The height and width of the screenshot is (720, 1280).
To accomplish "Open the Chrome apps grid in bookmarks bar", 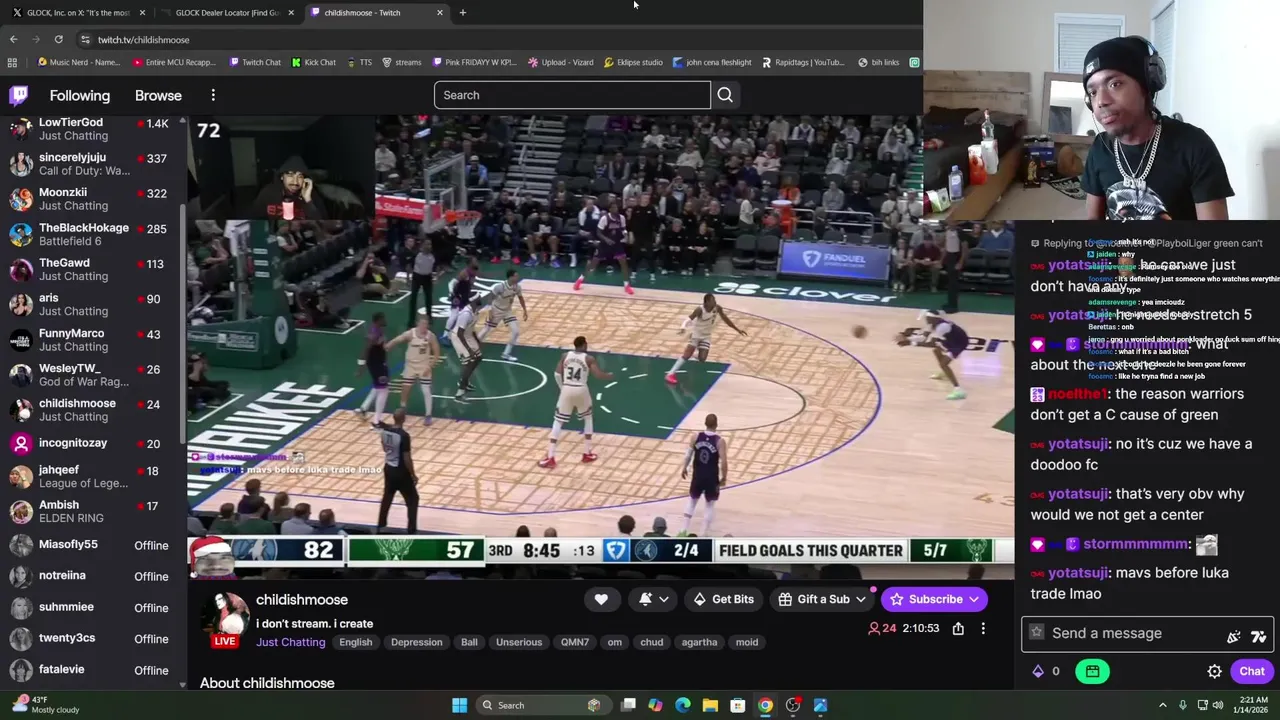I will coord(12,62).
